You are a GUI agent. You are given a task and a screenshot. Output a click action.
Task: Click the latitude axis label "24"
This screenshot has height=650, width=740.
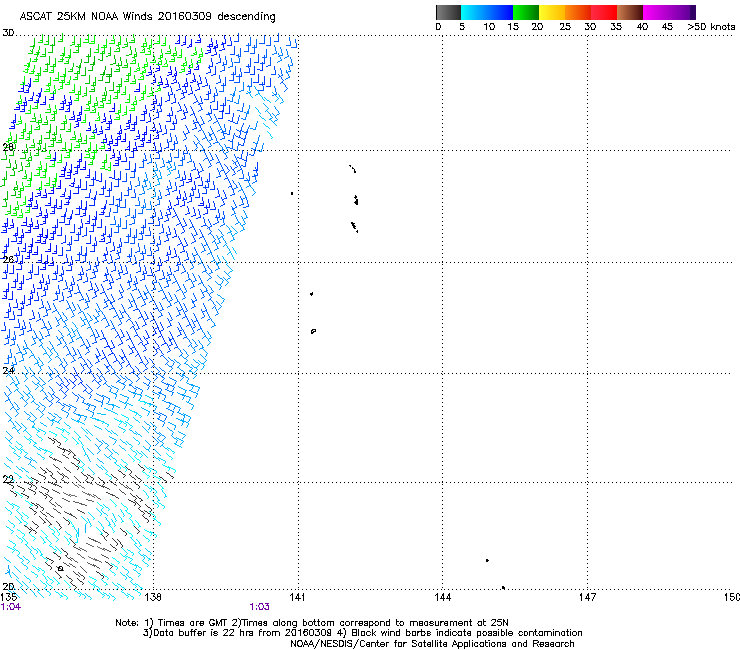coord(8,371)
